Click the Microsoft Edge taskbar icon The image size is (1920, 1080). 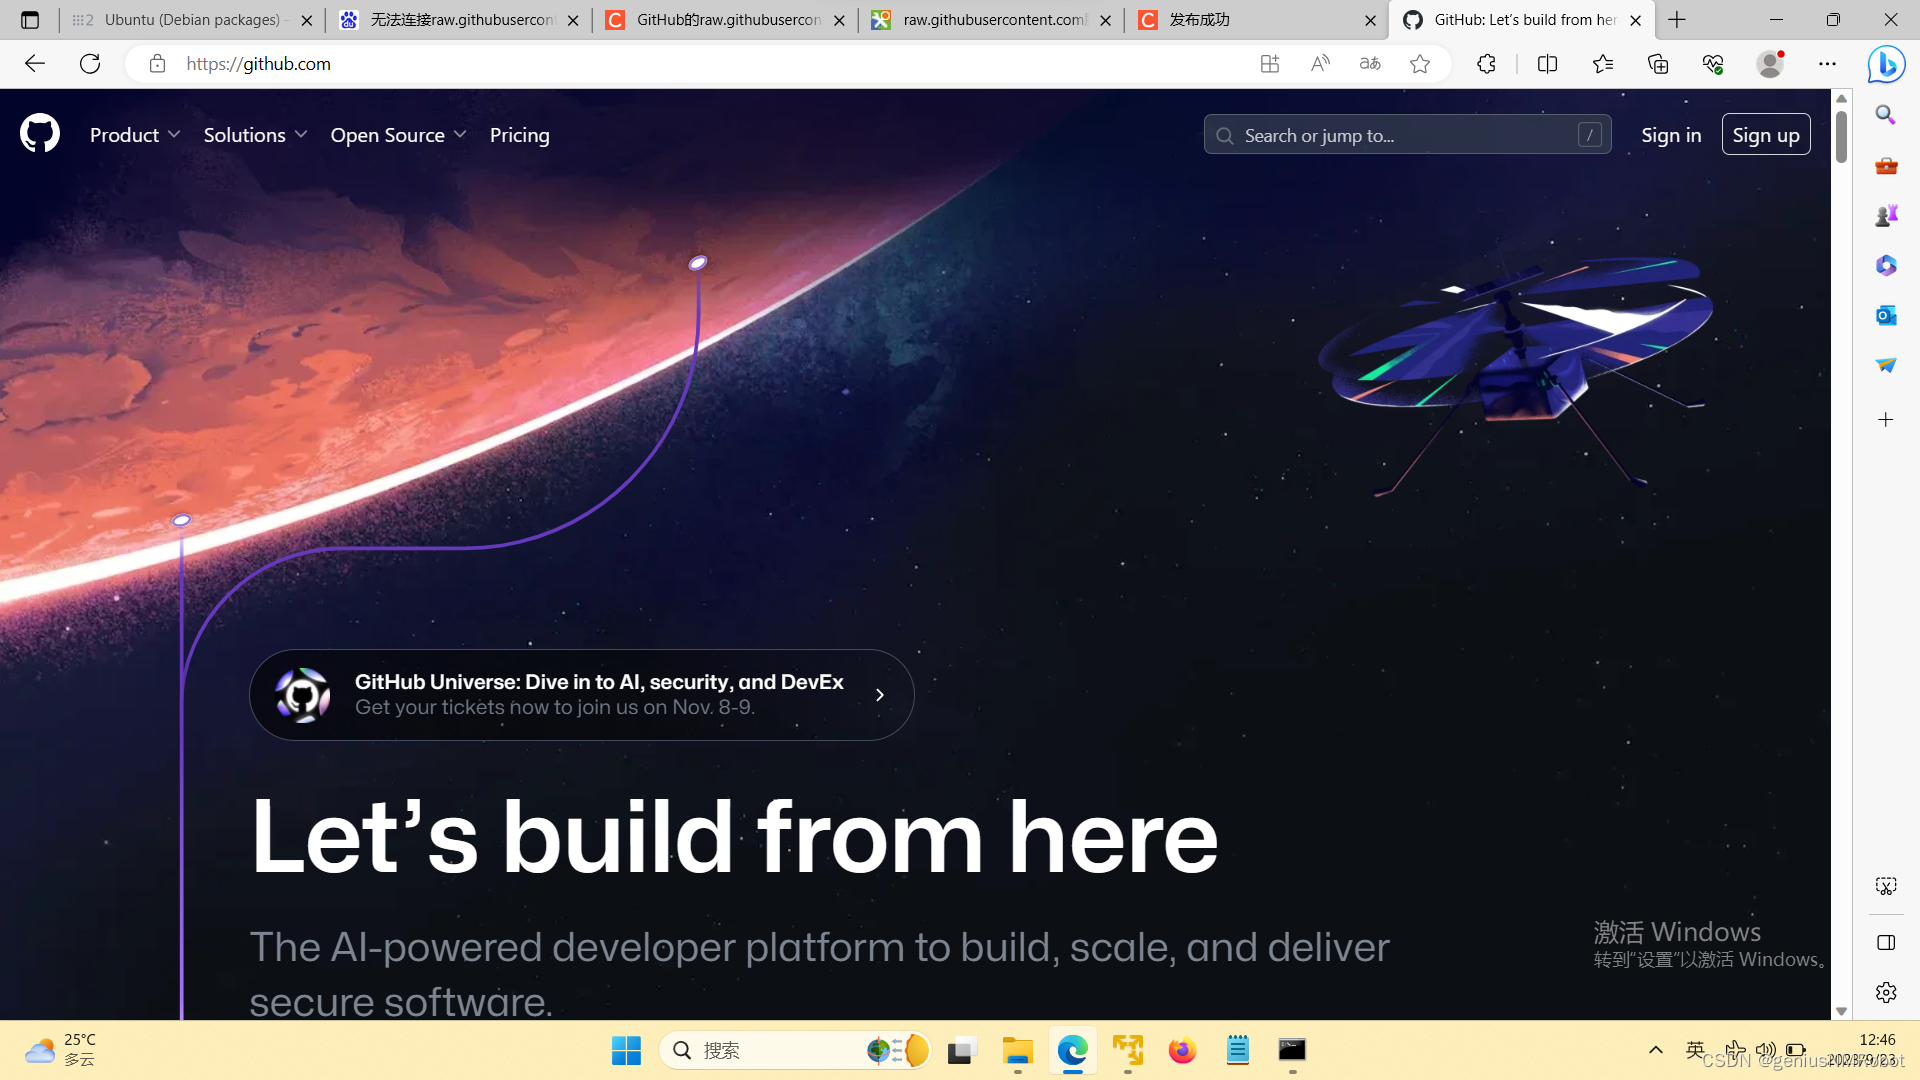[1072, 1051]
